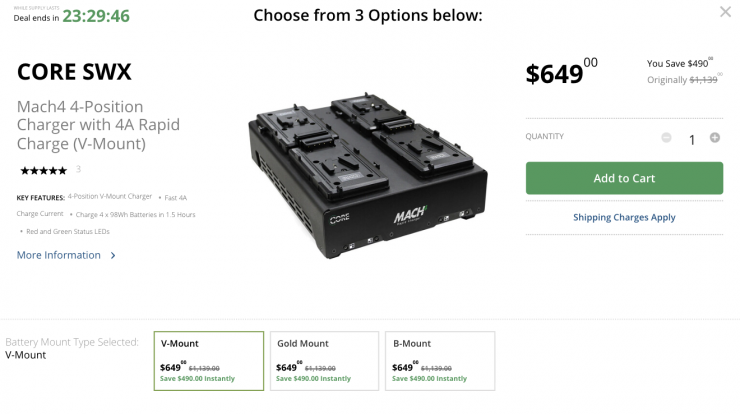Open the More Information link
740x414 pixels.
tap(58, 255)
